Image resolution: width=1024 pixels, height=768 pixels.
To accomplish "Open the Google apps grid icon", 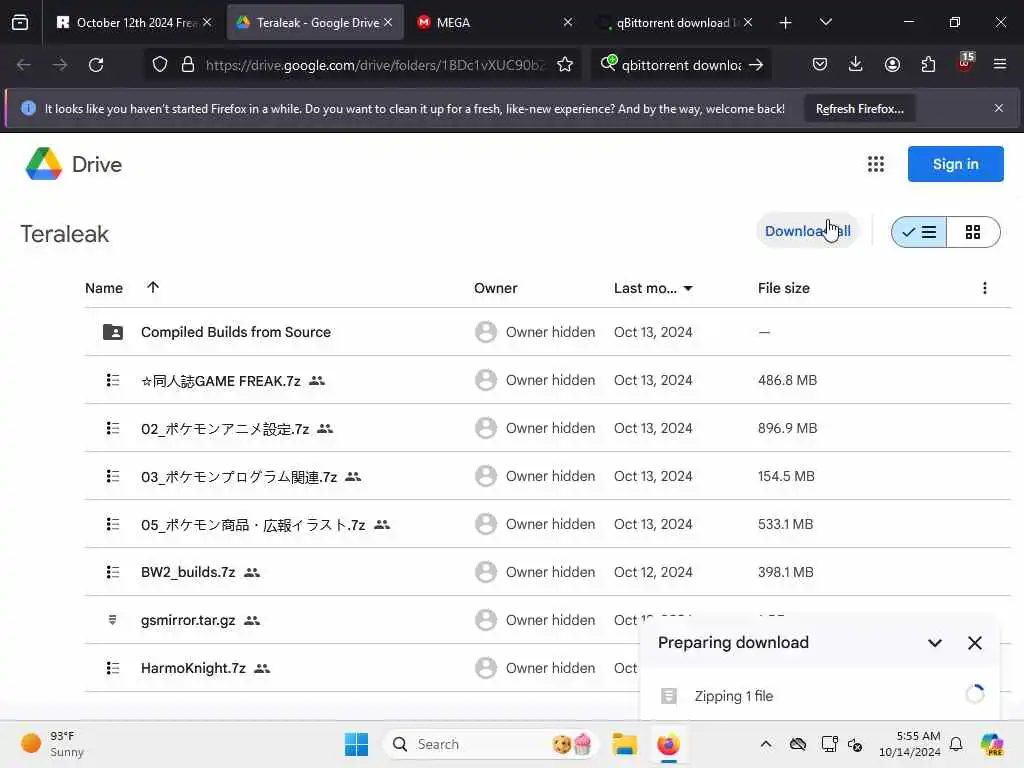I will point(876,164).
